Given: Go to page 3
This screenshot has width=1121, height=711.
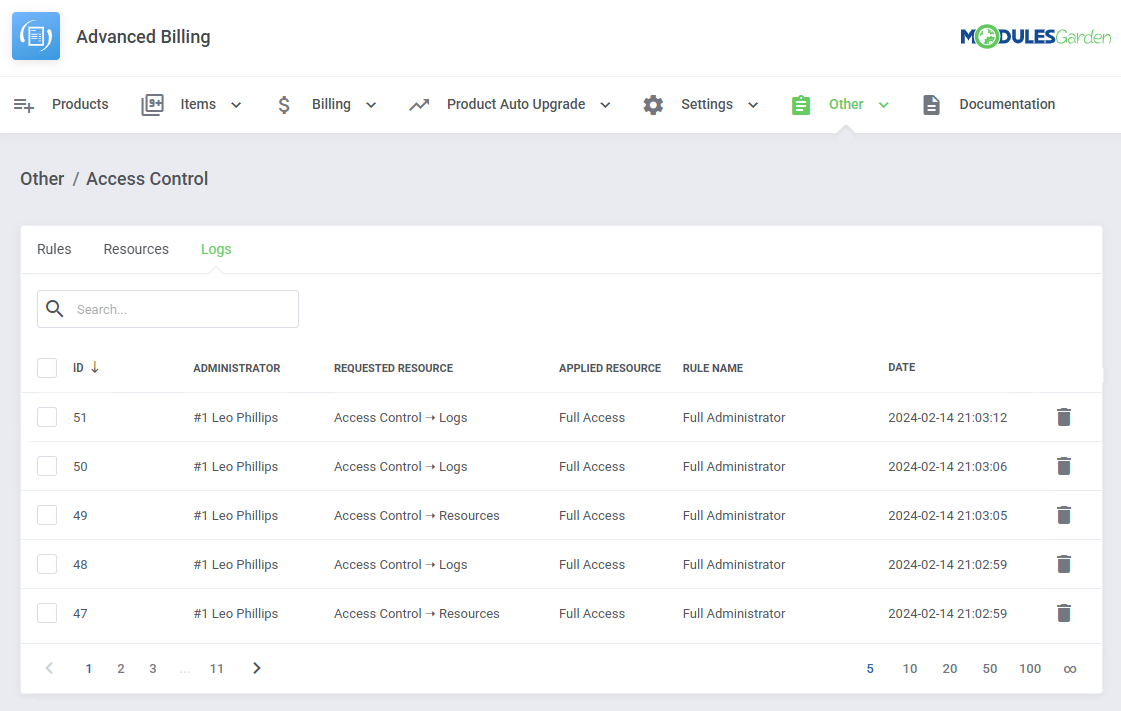Looking at the screenshot, I should [152, 669].
